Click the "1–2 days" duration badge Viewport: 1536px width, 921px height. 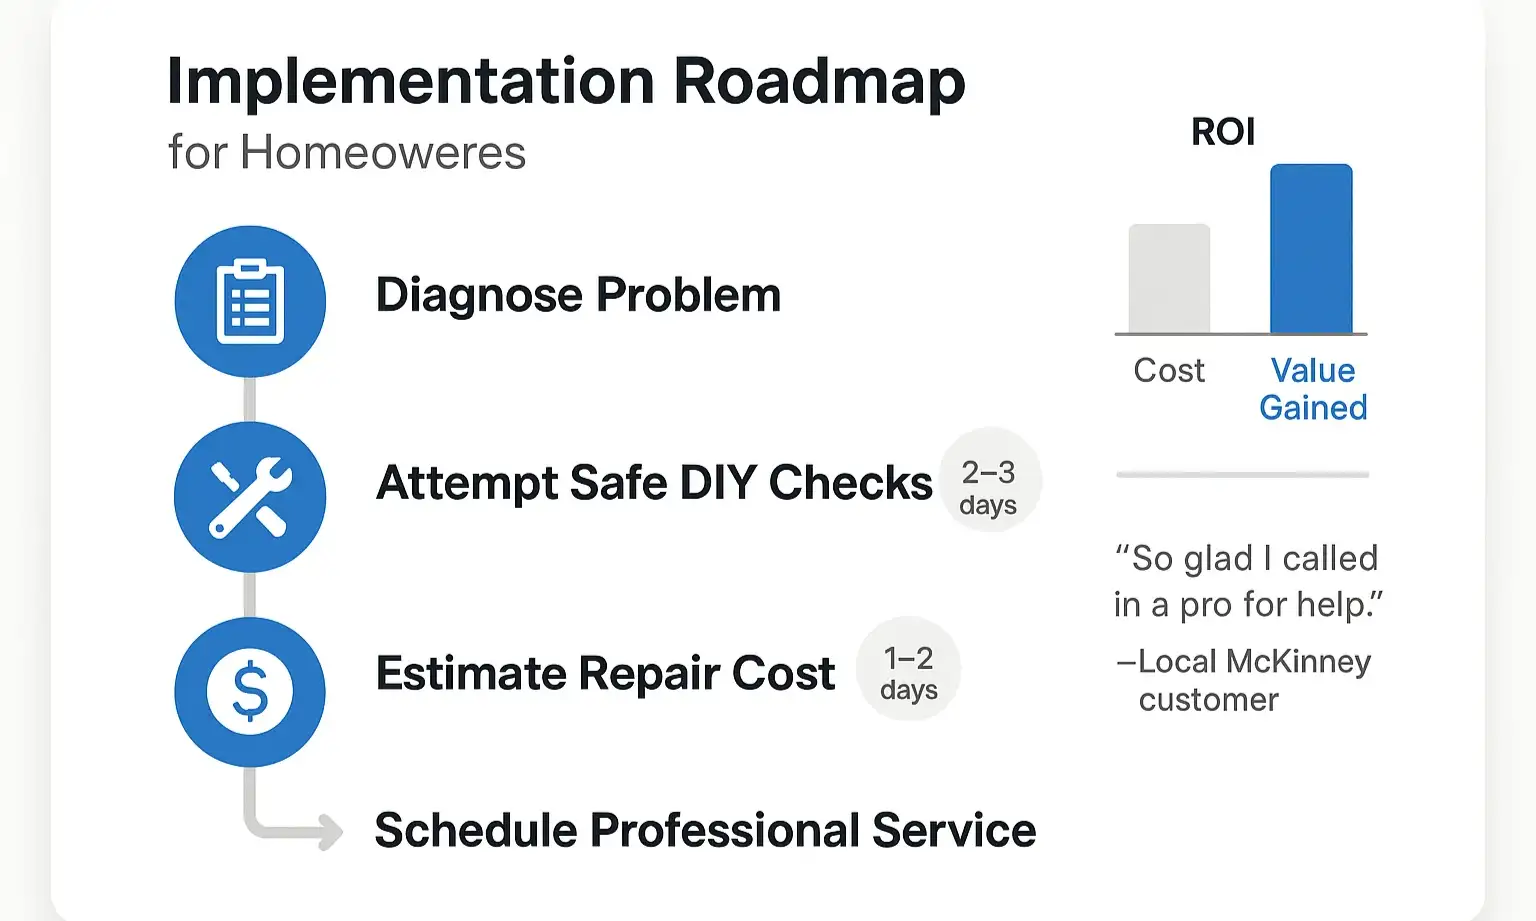click(908, 672)
